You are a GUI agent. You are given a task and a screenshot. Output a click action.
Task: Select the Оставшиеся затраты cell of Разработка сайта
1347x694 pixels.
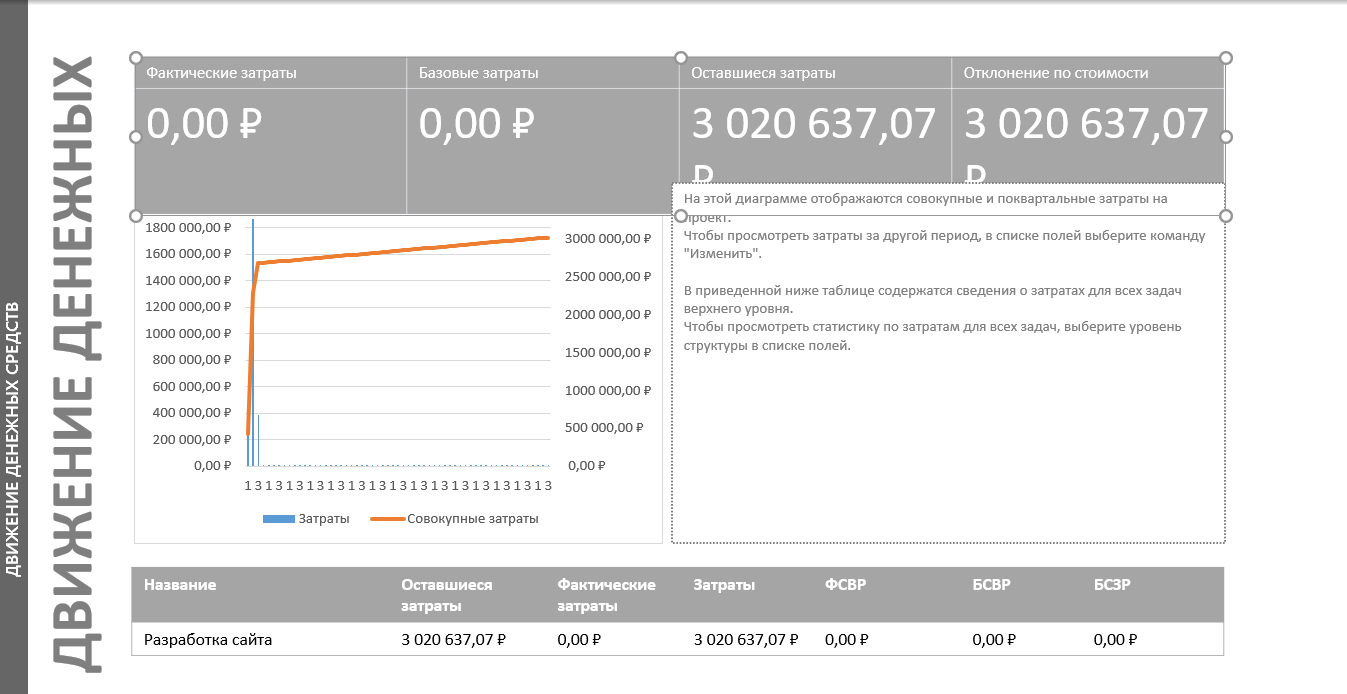point(453,640)
